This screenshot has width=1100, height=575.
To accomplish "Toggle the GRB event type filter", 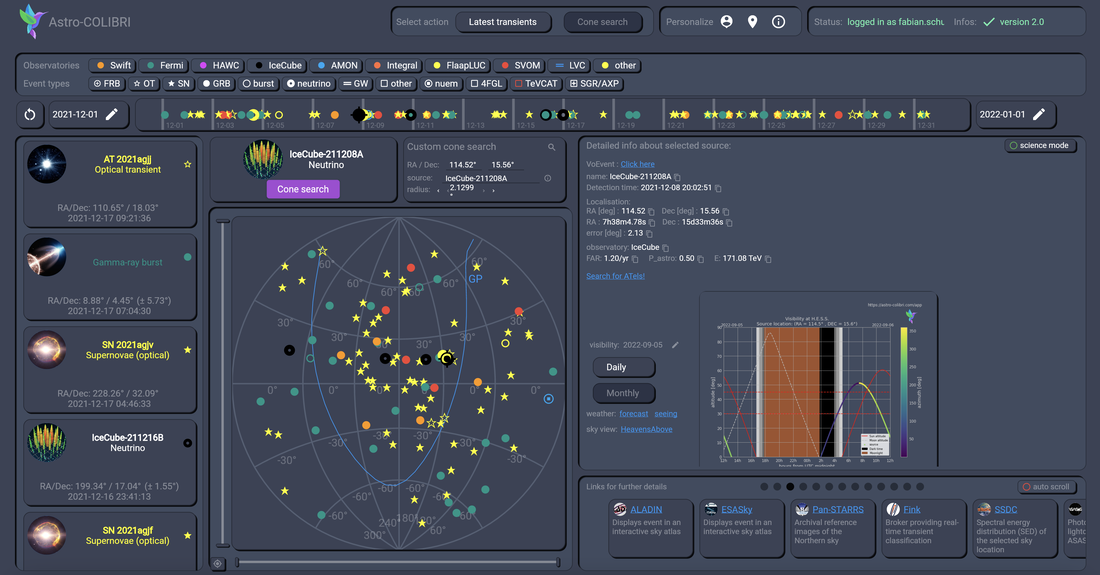I will click(216, 83).
